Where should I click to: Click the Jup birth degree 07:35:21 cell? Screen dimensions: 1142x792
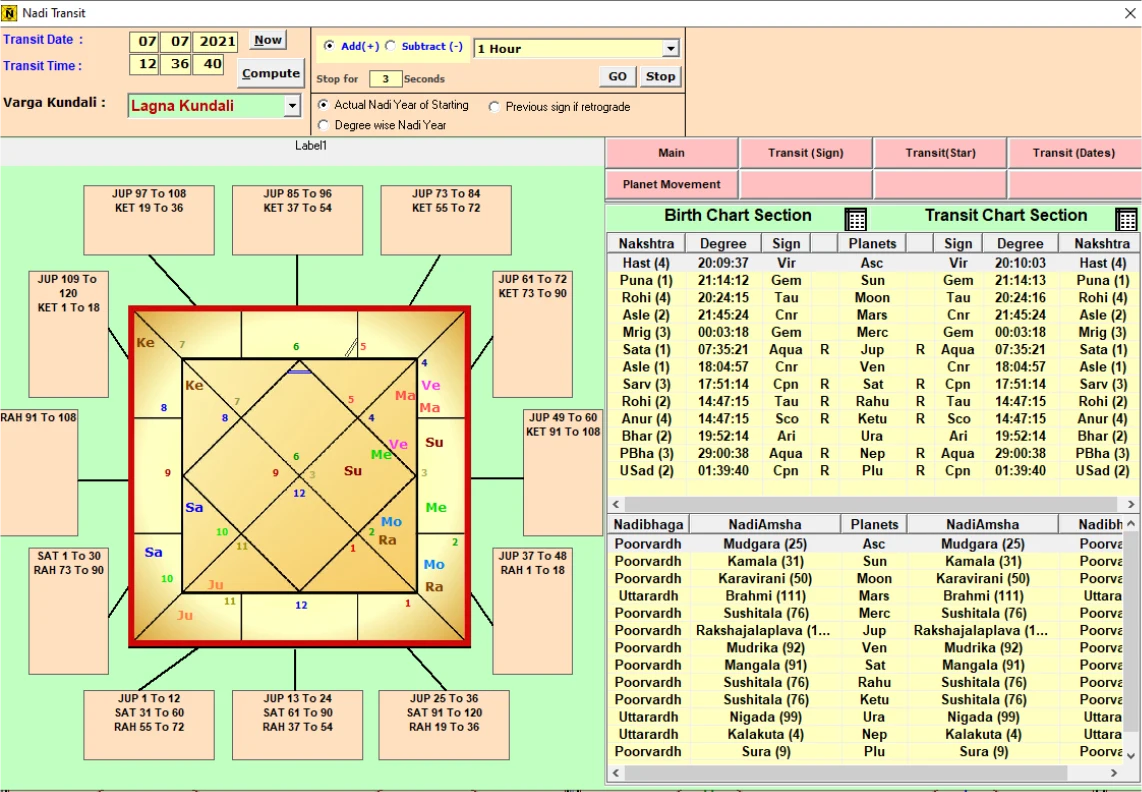click(723, 350)
